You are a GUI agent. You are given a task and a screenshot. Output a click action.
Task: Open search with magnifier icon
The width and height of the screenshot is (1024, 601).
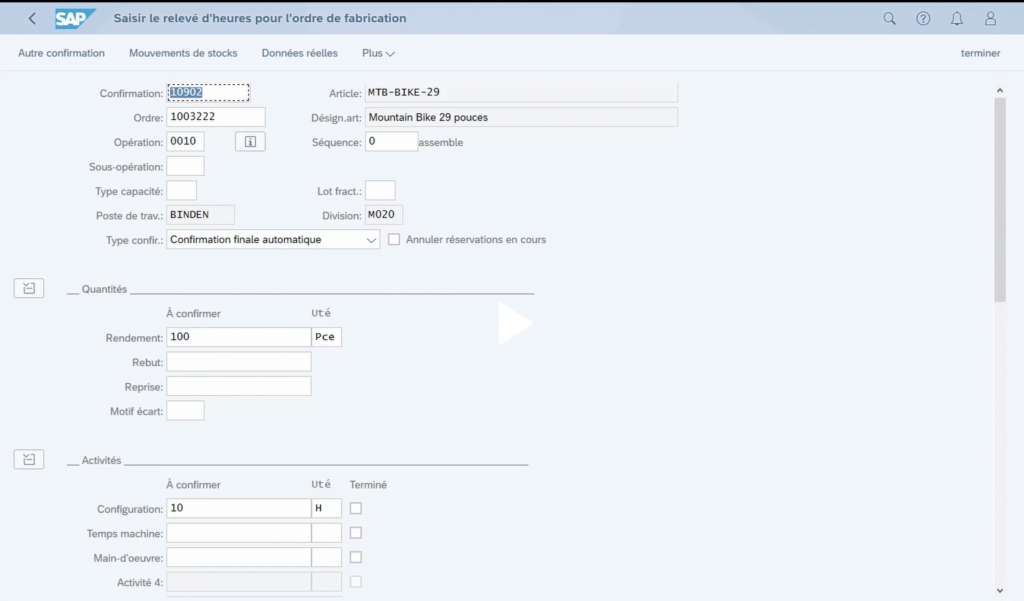[x=890, y=18]
